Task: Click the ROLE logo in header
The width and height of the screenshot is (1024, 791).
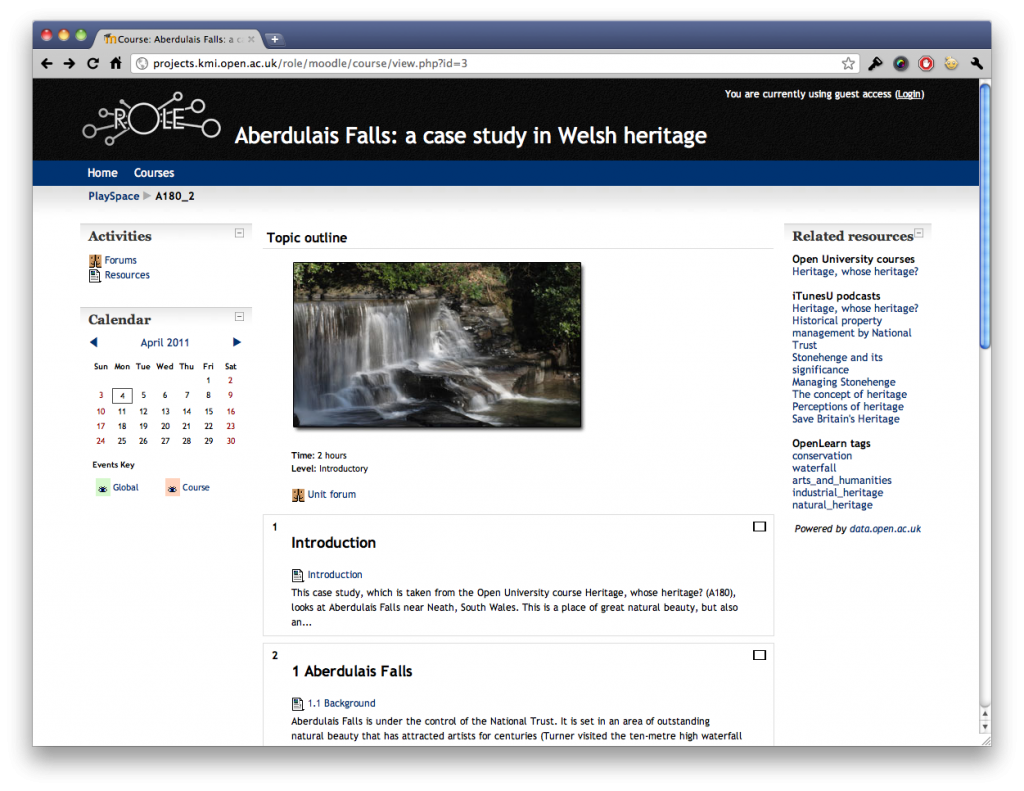Action: [150, 120]
